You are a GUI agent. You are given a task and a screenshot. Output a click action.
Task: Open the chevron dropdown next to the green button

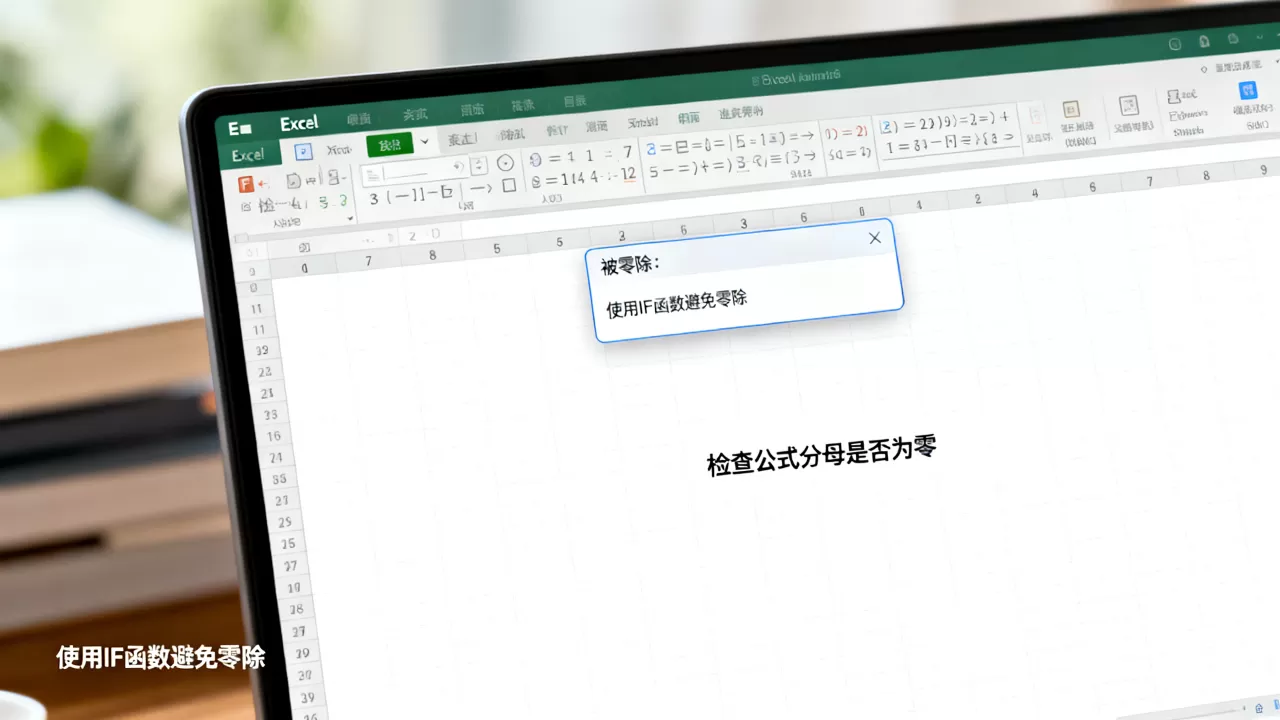(x=425, y=142)
